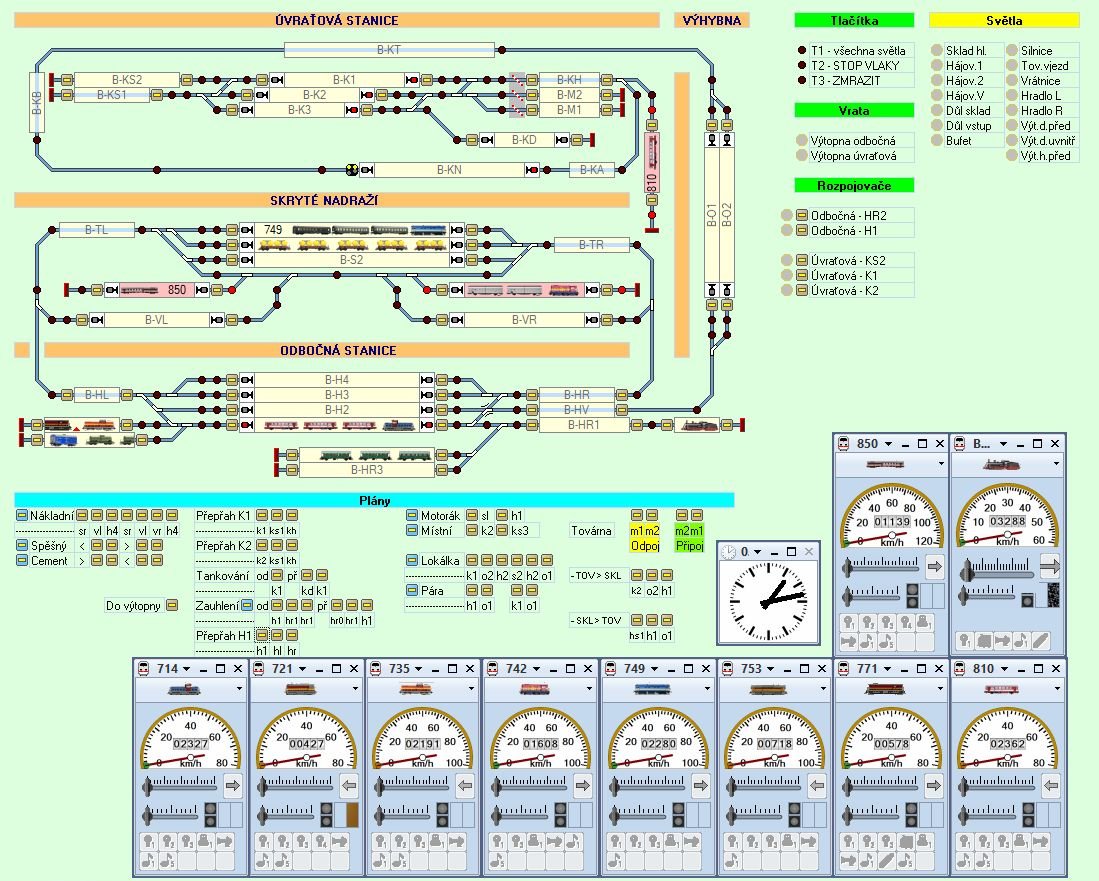This screenshot has width=1099, height=881.
Task: Toggle the Výtopna odbočná gate
Action: [802, 141]
